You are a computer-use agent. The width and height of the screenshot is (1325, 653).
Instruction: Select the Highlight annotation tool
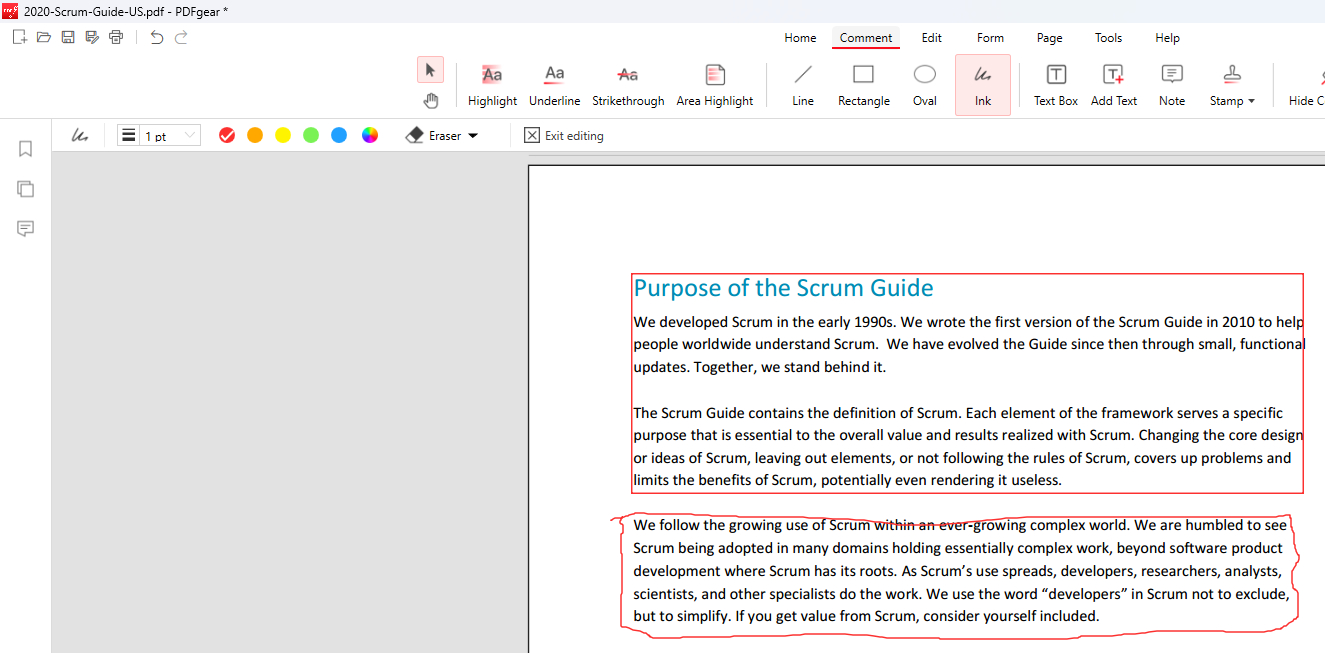click(x=492, y=85)
